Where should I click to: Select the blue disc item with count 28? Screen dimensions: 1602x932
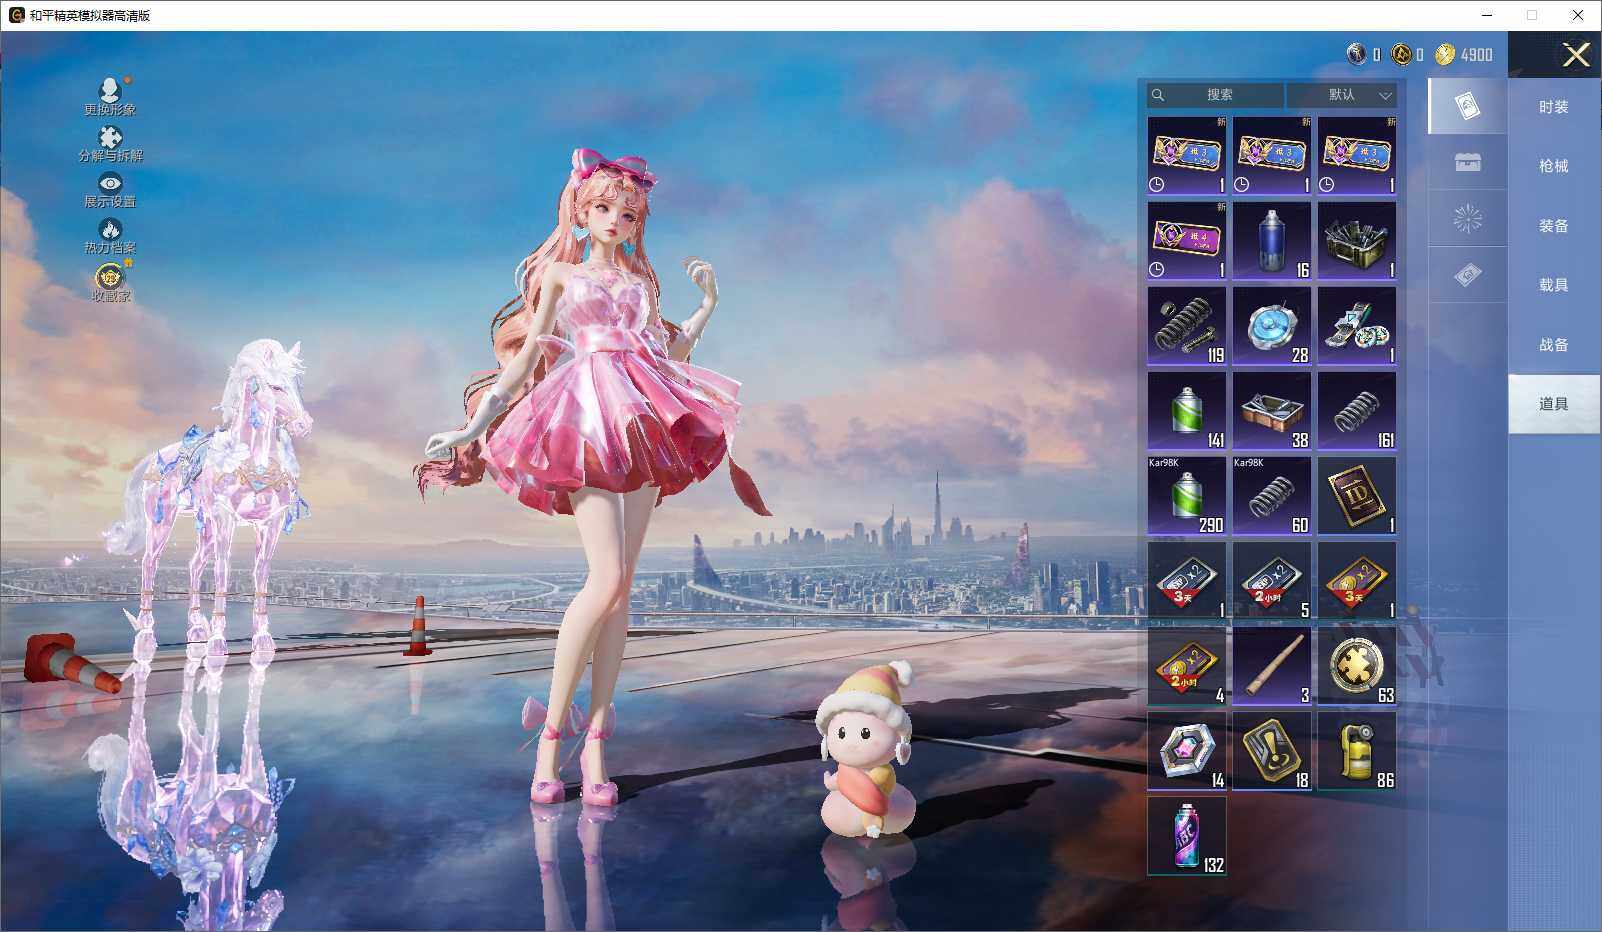click(x=1272, y=326)
